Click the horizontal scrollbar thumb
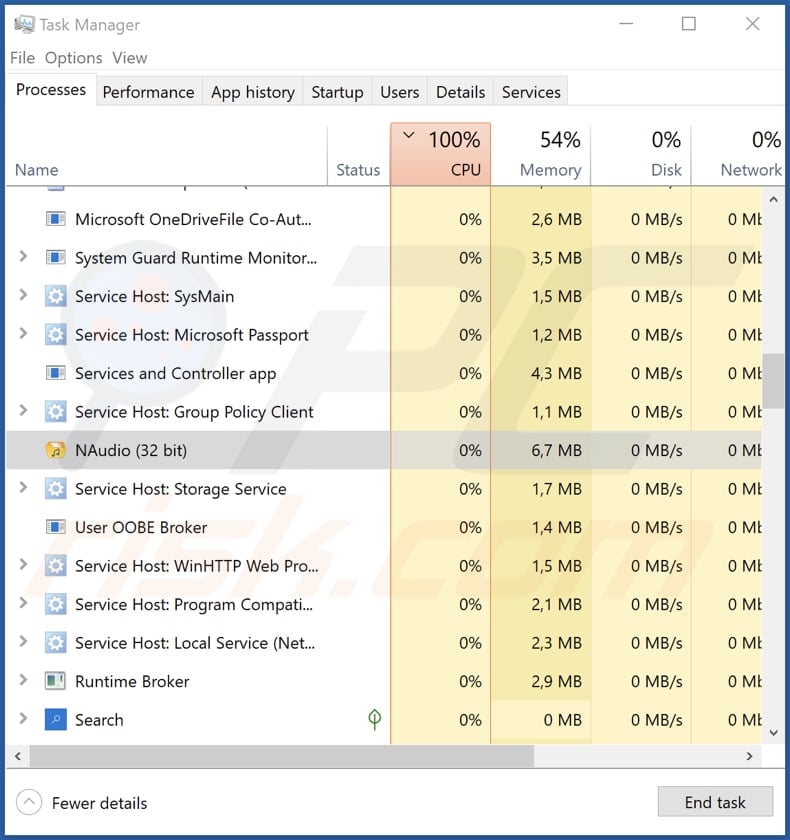The width and height of the screenshot is (790, 840). pos(282,756)
